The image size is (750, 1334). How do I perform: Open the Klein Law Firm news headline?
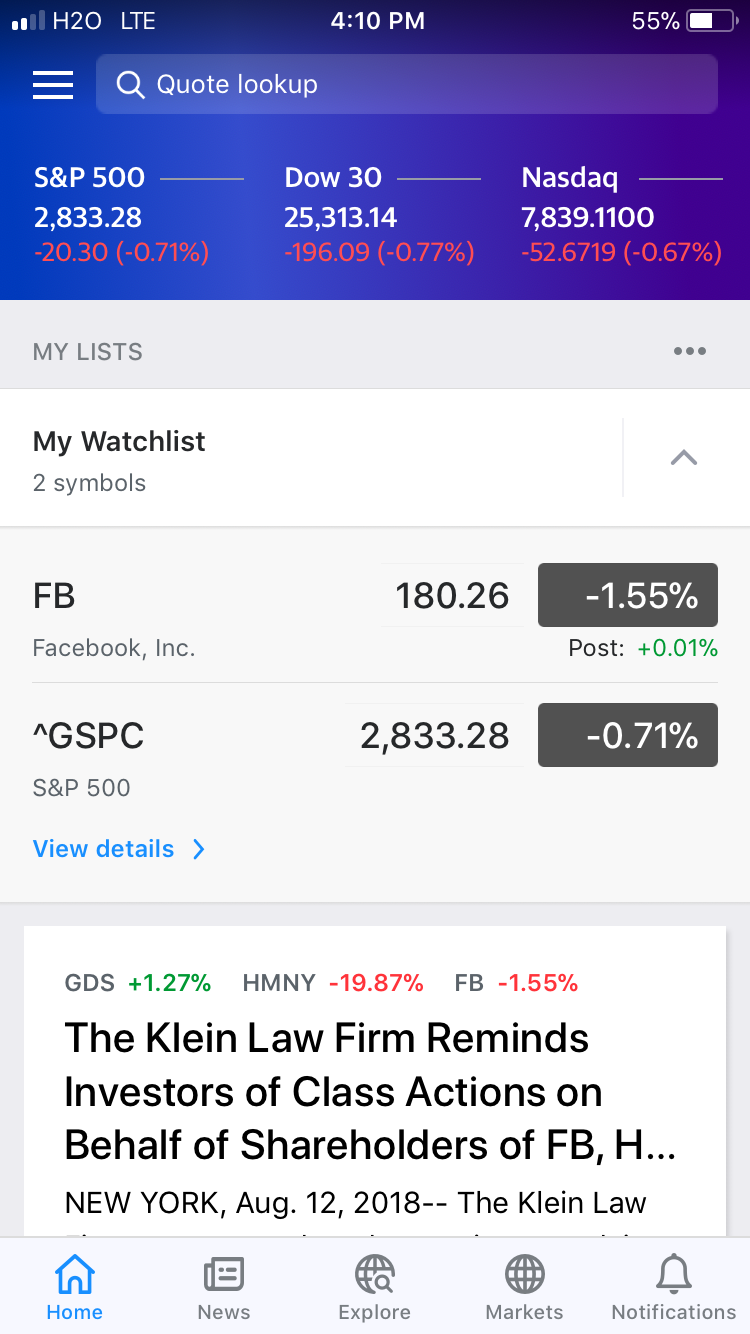(x=371, y=1092)
